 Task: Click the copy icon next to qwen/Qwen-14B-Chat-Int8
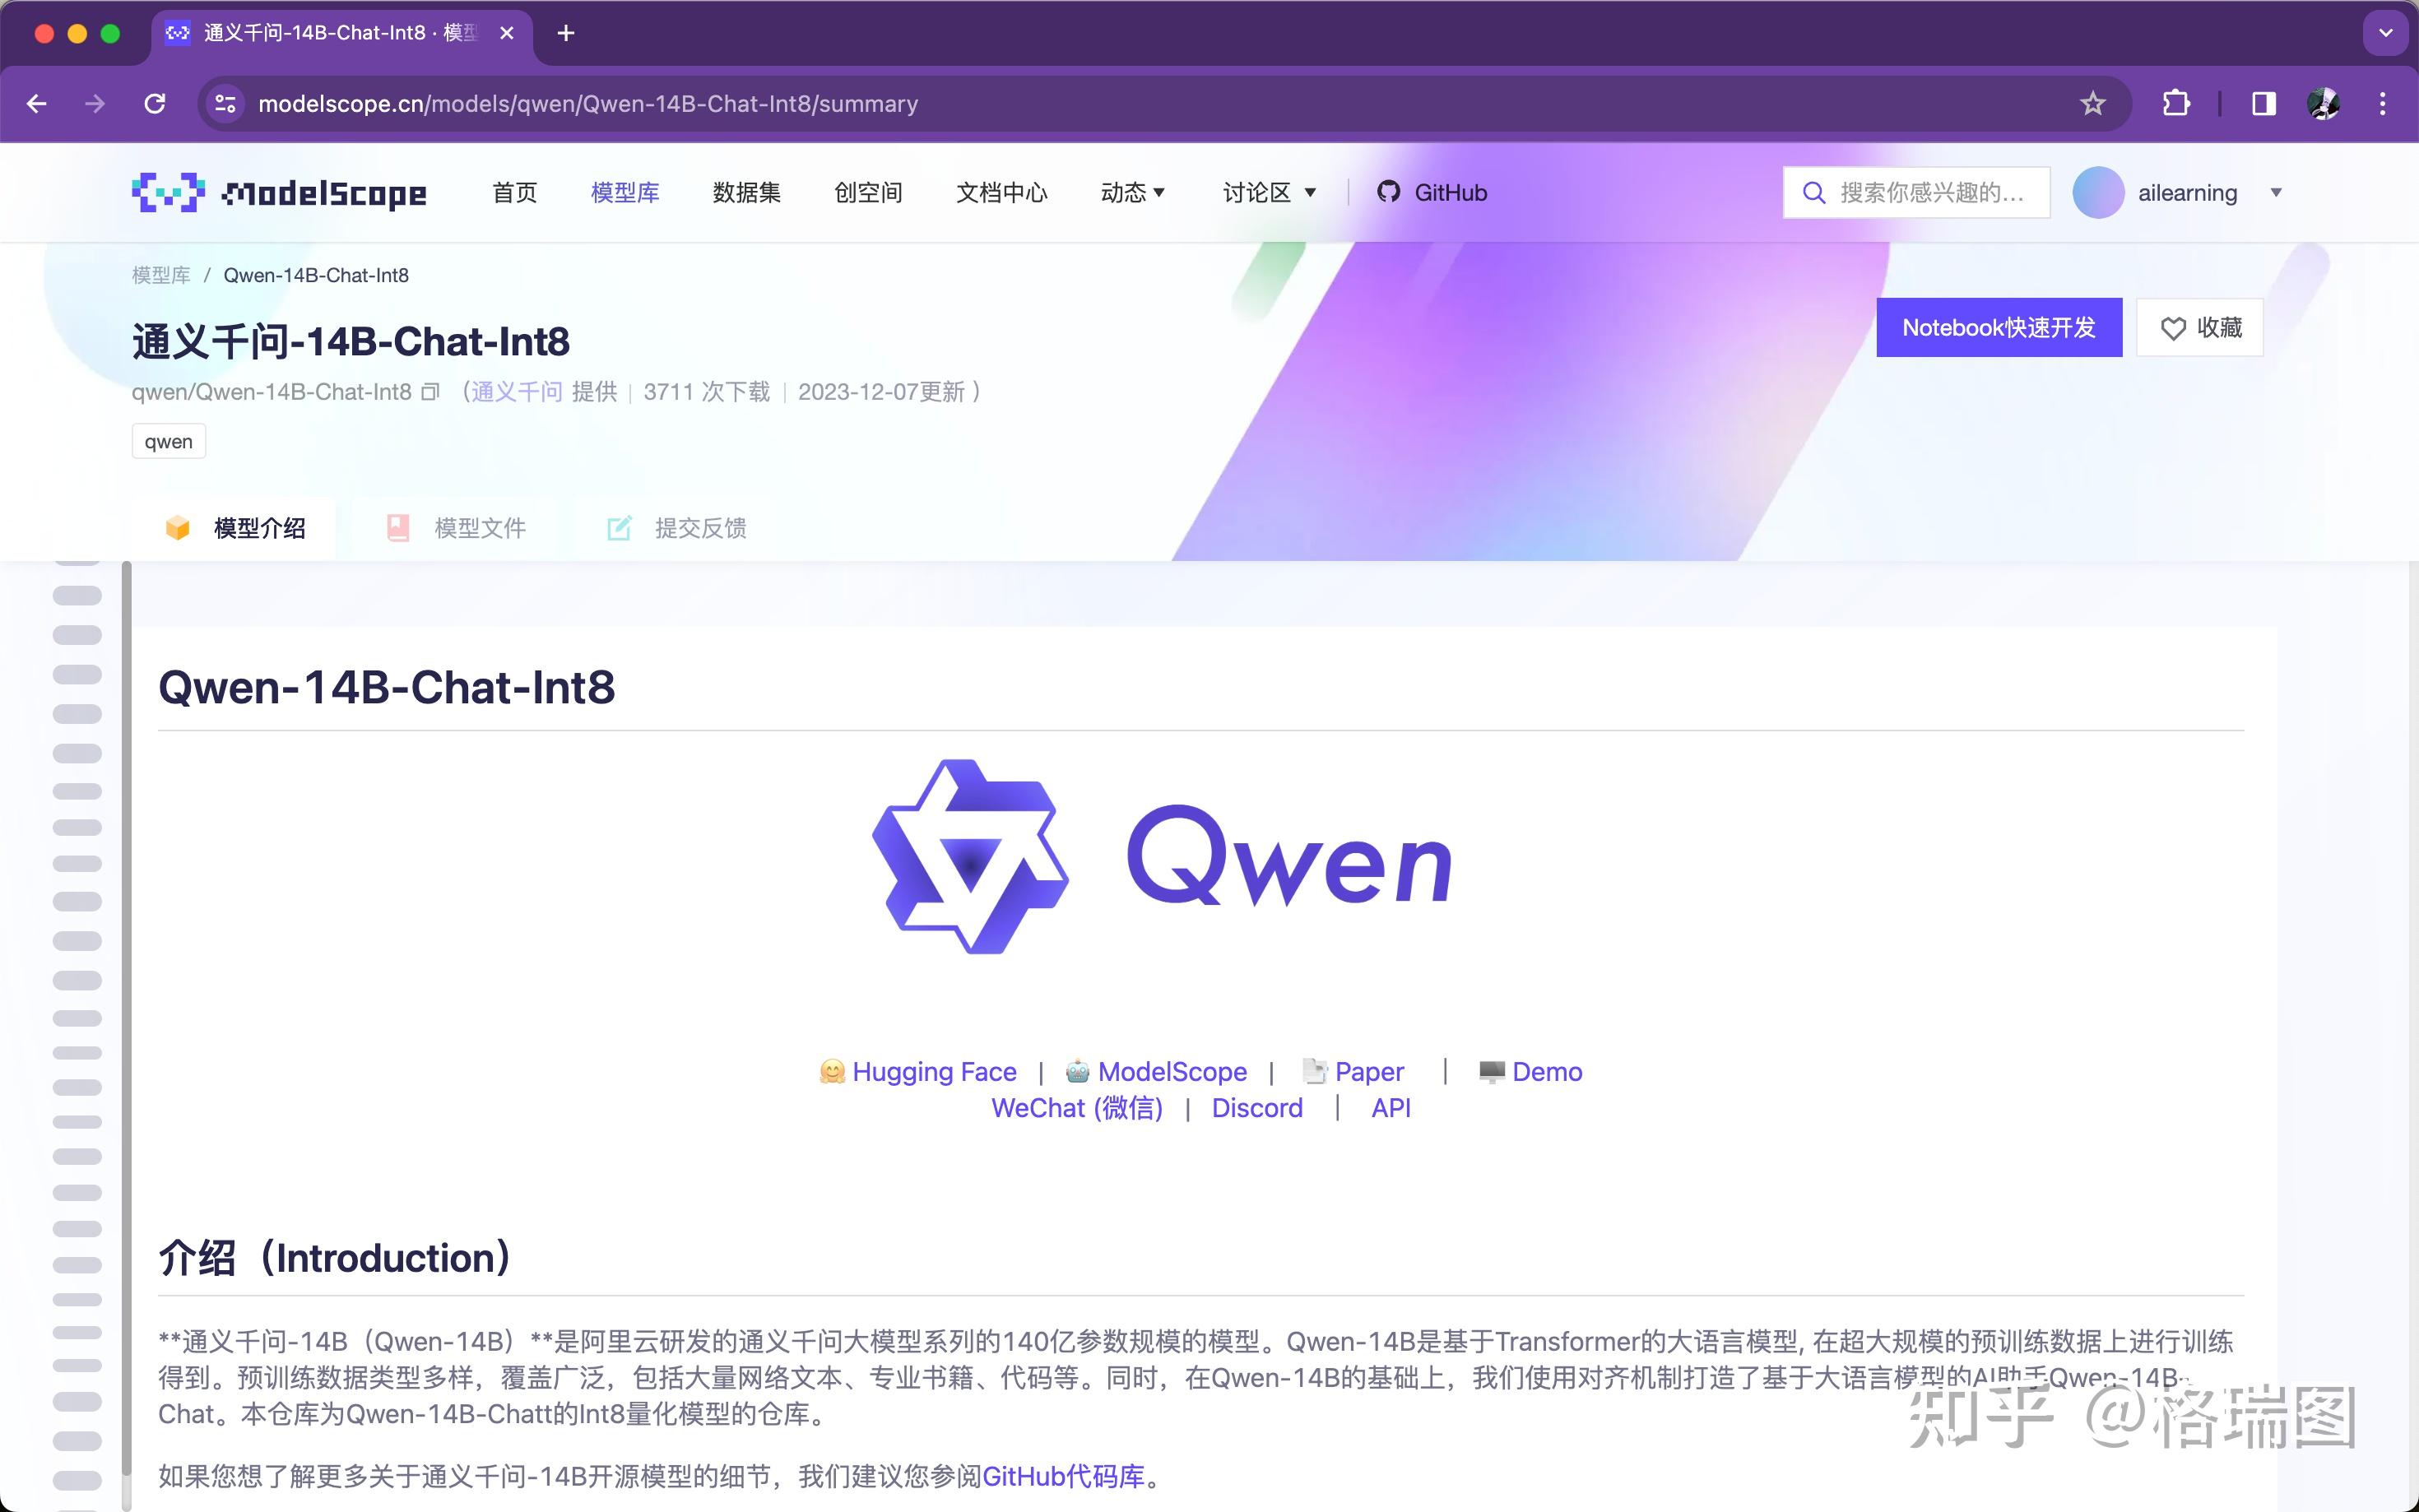pyautogui.click(x=429, y=392)
